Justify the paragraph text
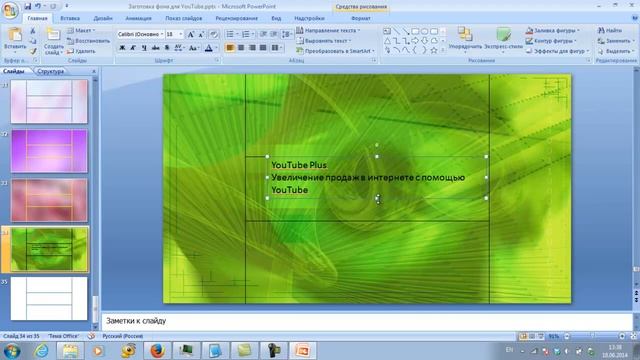 tap(263, 48)
